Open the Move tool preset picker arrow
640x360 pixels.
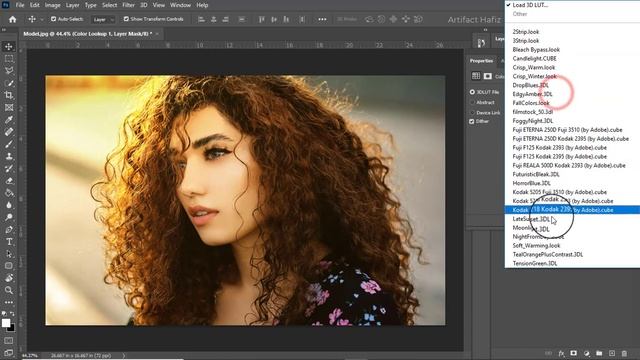click(x=42, y=19)
